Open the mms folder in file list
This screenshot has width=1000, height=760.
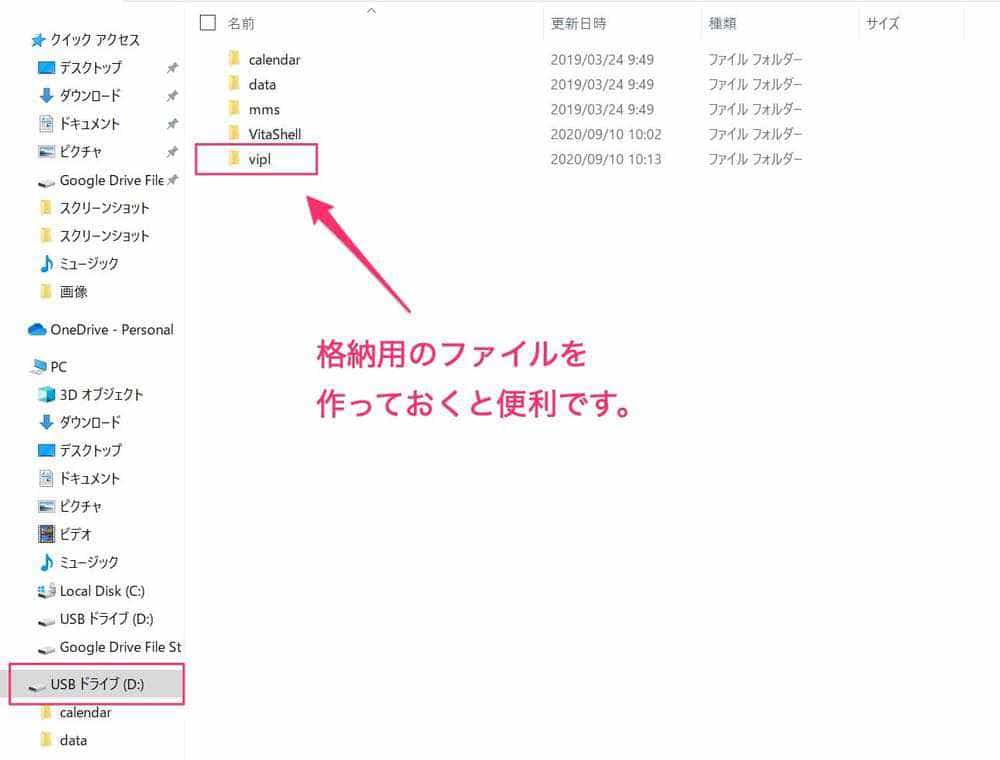(264, 110)
